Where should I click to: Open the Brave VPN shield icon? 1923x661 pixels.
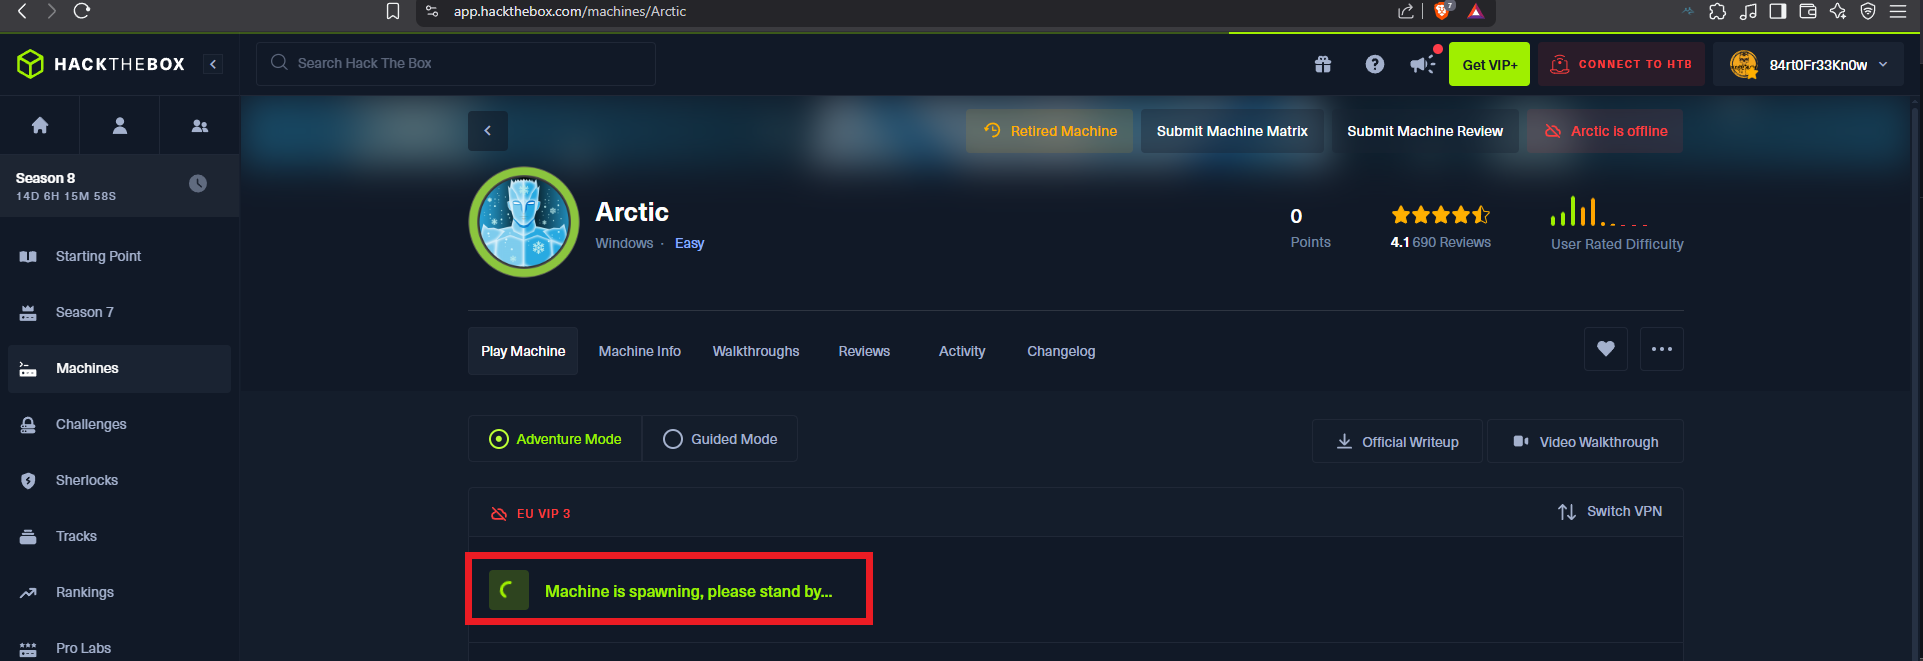click(1868, 11)
